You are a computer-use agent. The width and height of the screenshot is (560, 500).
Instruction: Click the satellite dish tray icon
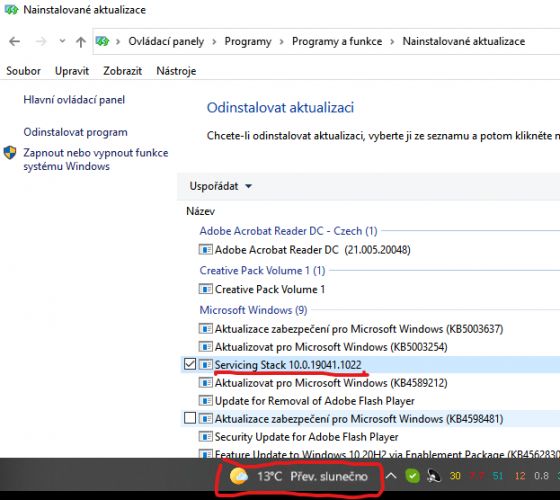pyautogui.click(x=434, y=476)
